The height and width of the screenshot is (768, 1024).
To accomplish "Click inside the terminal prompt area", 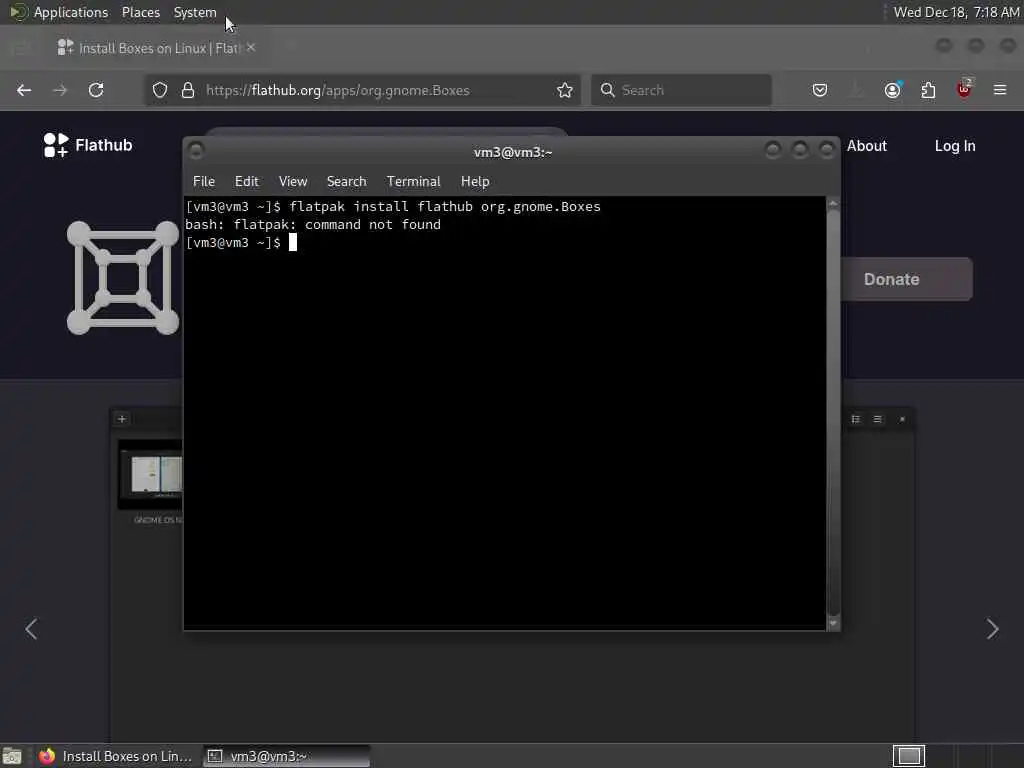I will 504,413.
